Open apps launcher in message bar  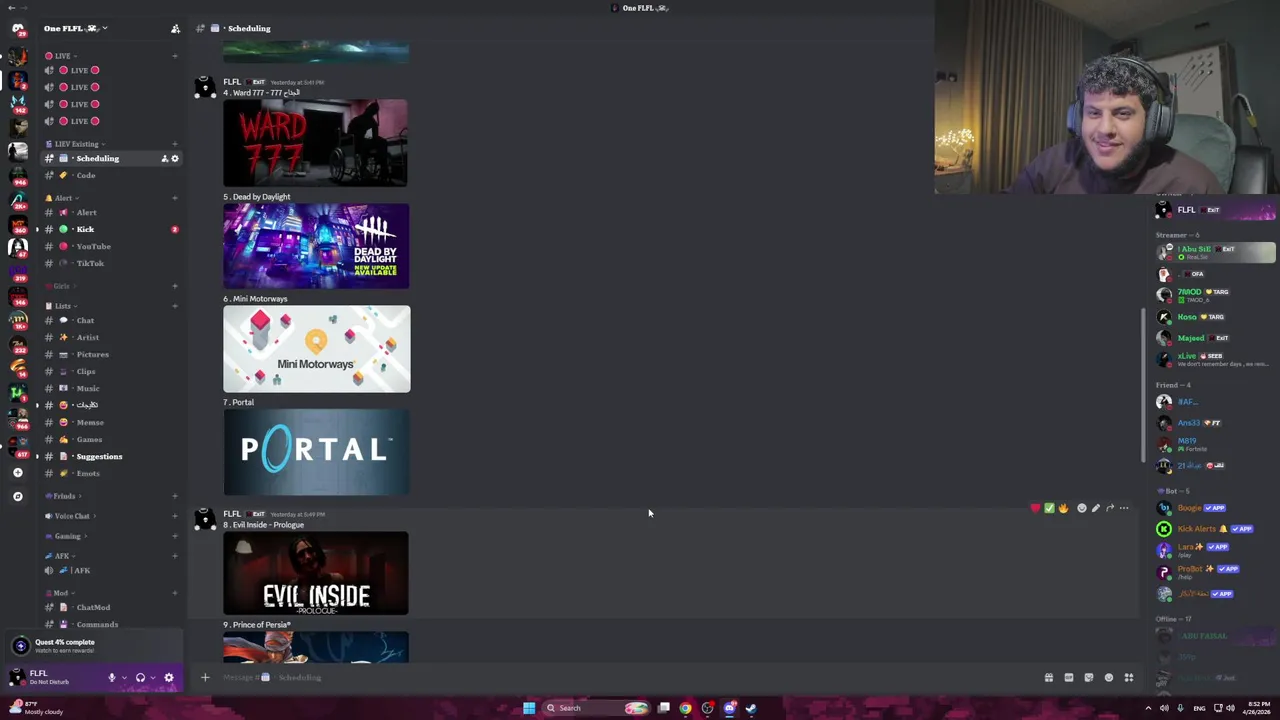[1129, 677]
